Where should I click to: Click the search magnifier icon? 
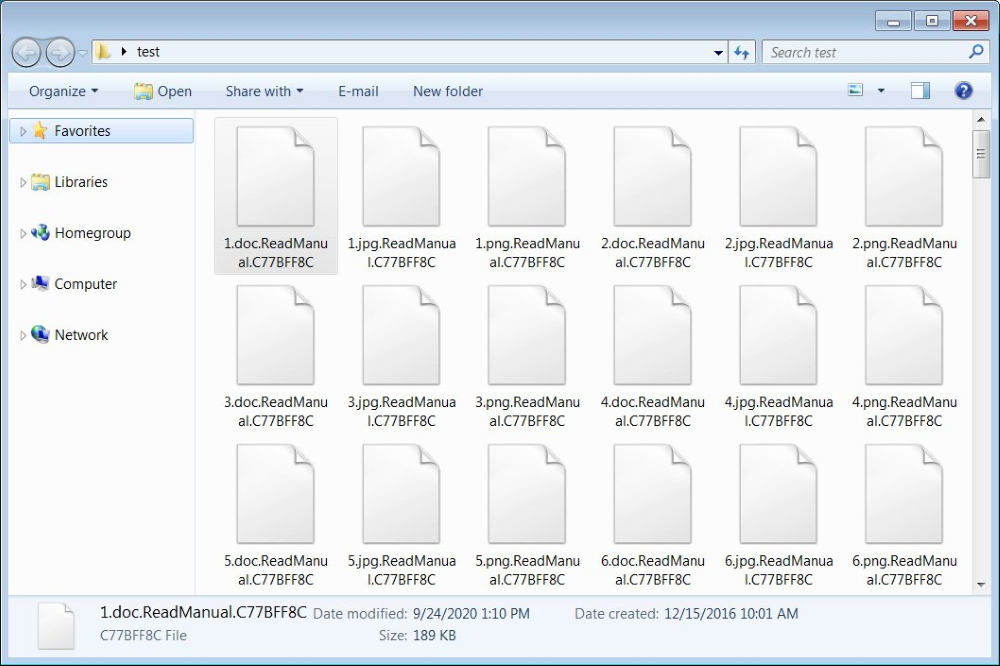click(x=976, y=52)
